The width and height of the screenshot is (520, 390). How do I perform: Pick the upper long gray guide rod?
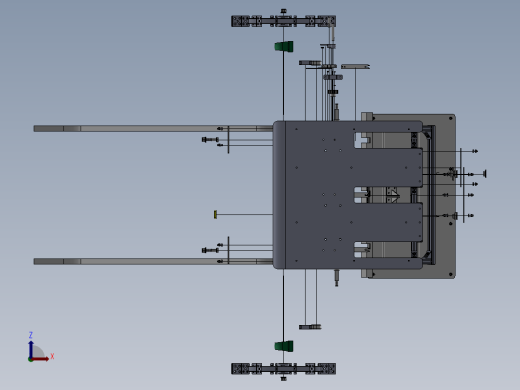(x=153, y=129)
